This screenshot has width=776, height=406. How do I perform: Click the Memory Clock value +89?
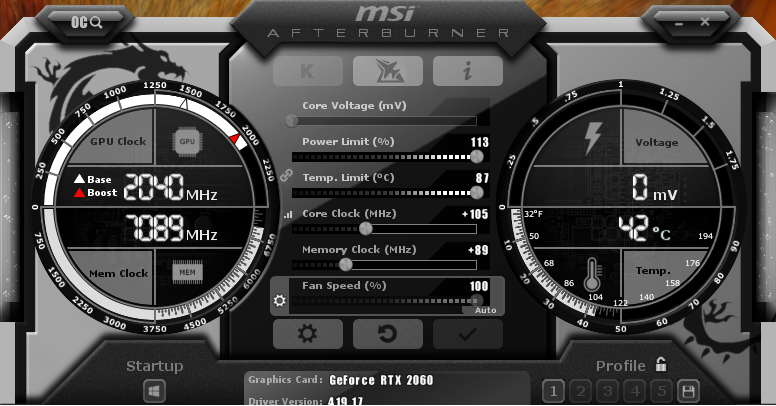pyautogui.click(x=478, y=250)
